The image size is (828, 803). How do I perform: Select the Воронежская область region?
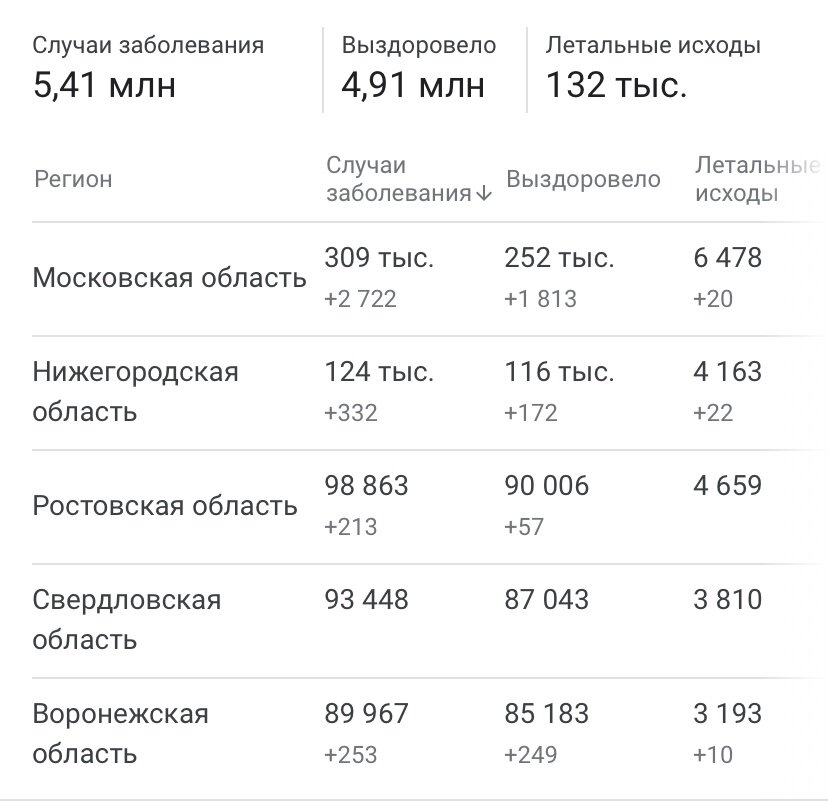[120, 734]
